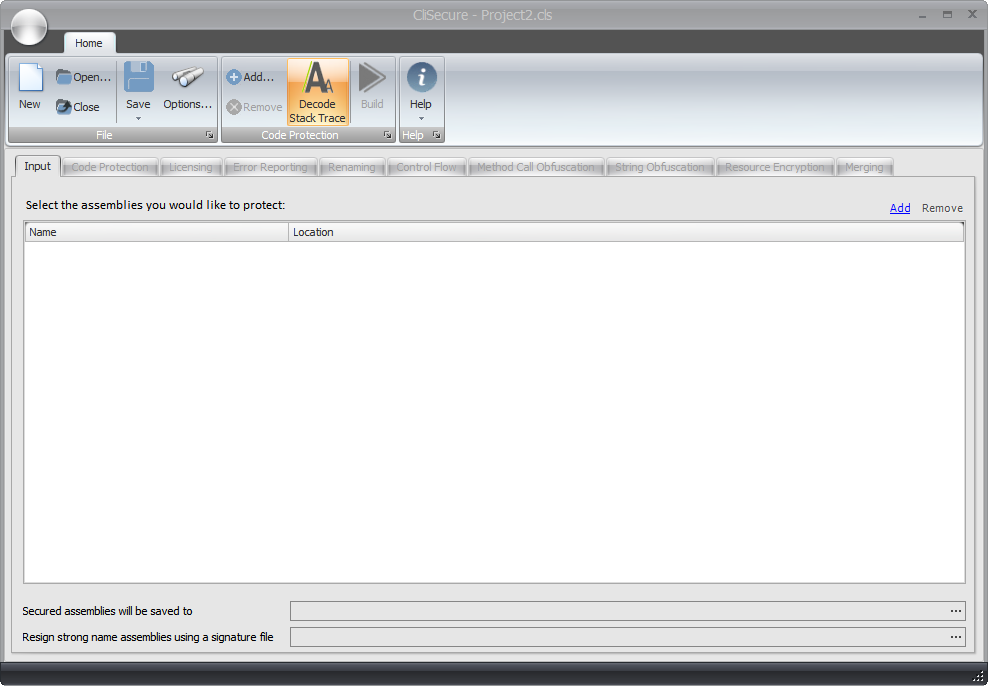Screen dimensions: 988x686
Task: Switch to the Code Protection tab
Action: (x=110, y=167)
